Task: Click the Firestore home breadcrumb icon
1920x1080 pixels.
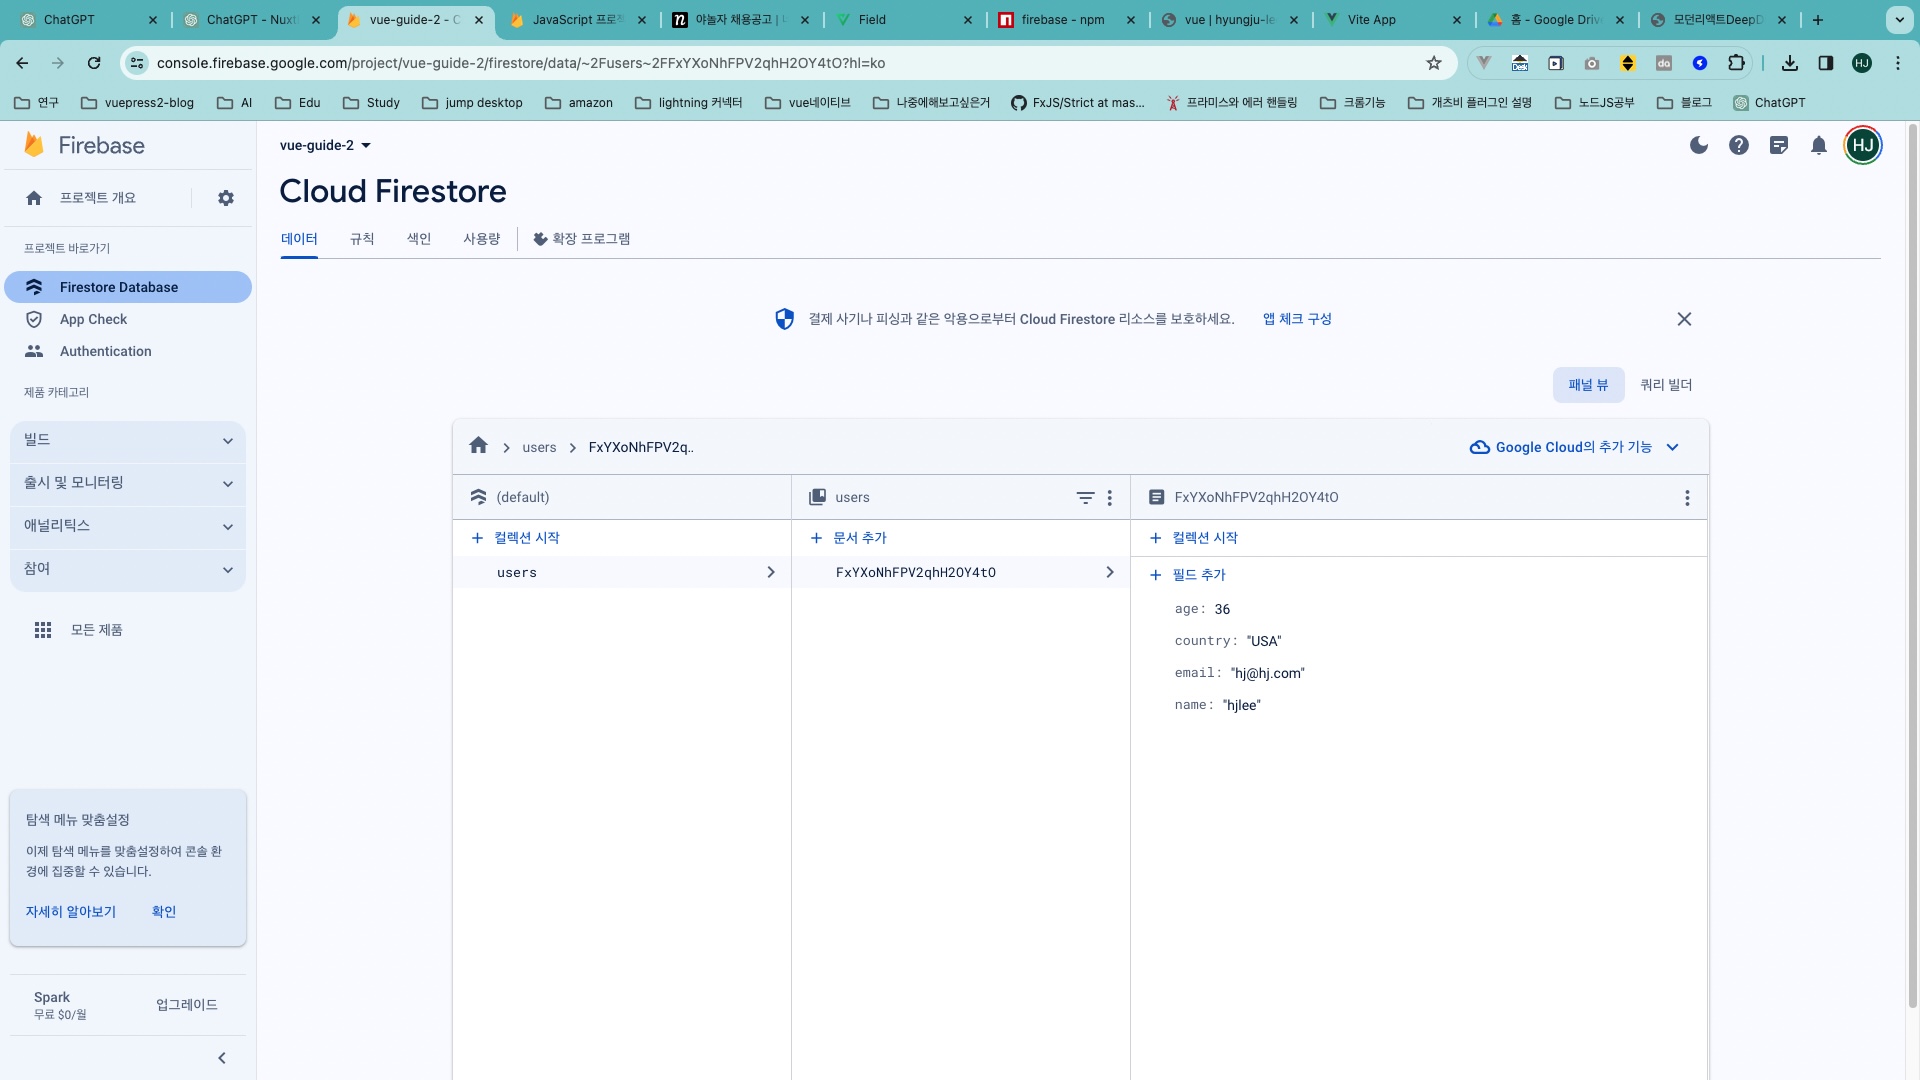Action: (x=478, y=446)
